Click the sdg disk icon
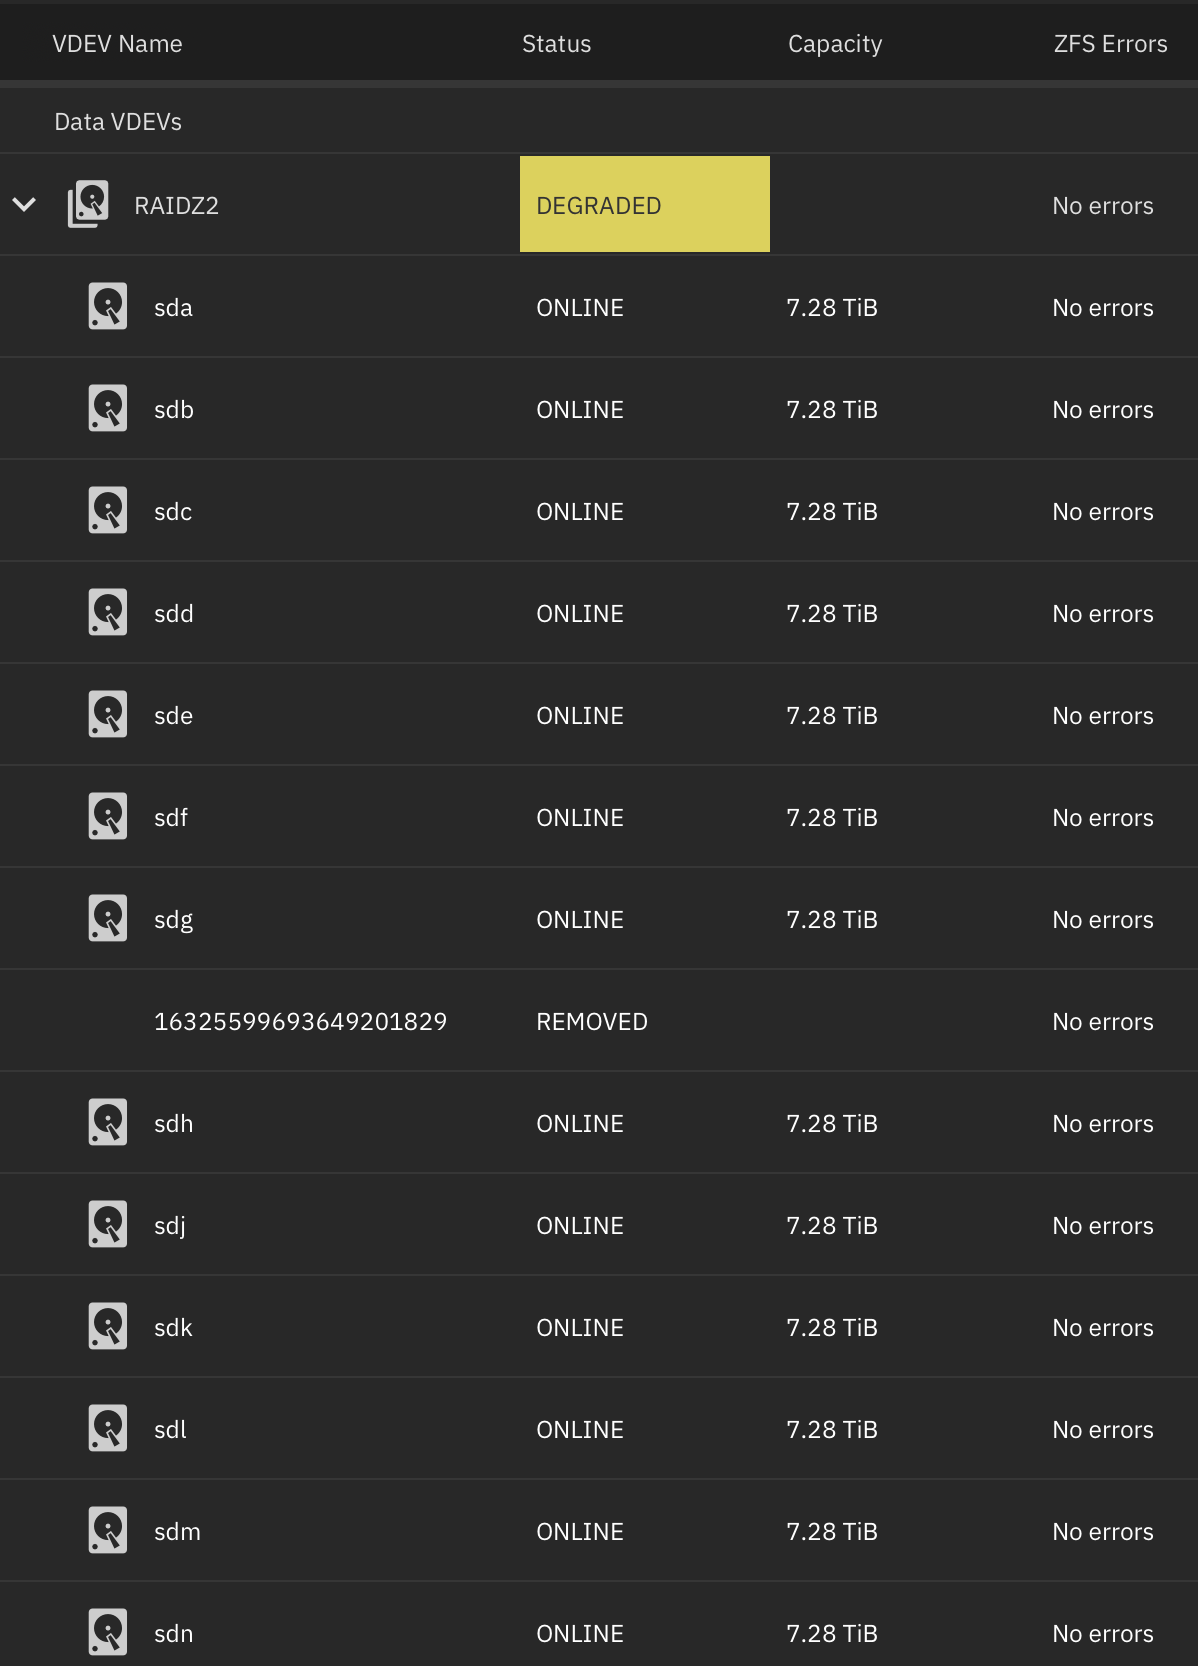The width and height of the screenshot is (1198, 1666). (108, 919)
